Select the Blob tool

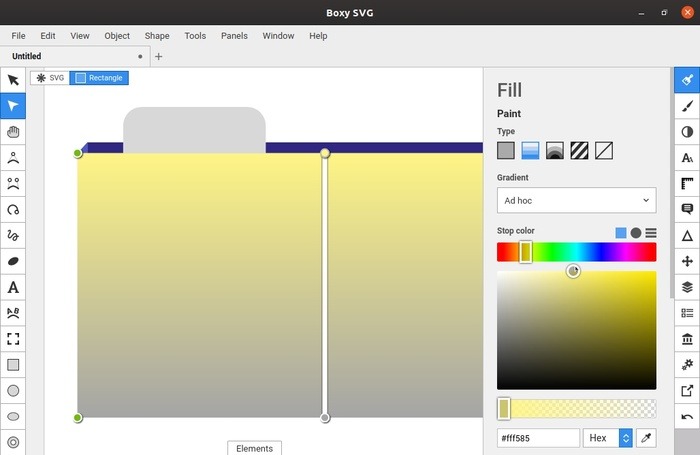[13, 261]
